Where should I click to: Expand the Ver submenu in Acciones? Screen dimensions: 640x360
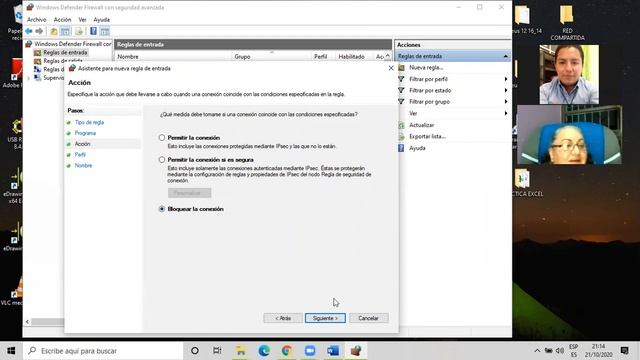(506, 113)
